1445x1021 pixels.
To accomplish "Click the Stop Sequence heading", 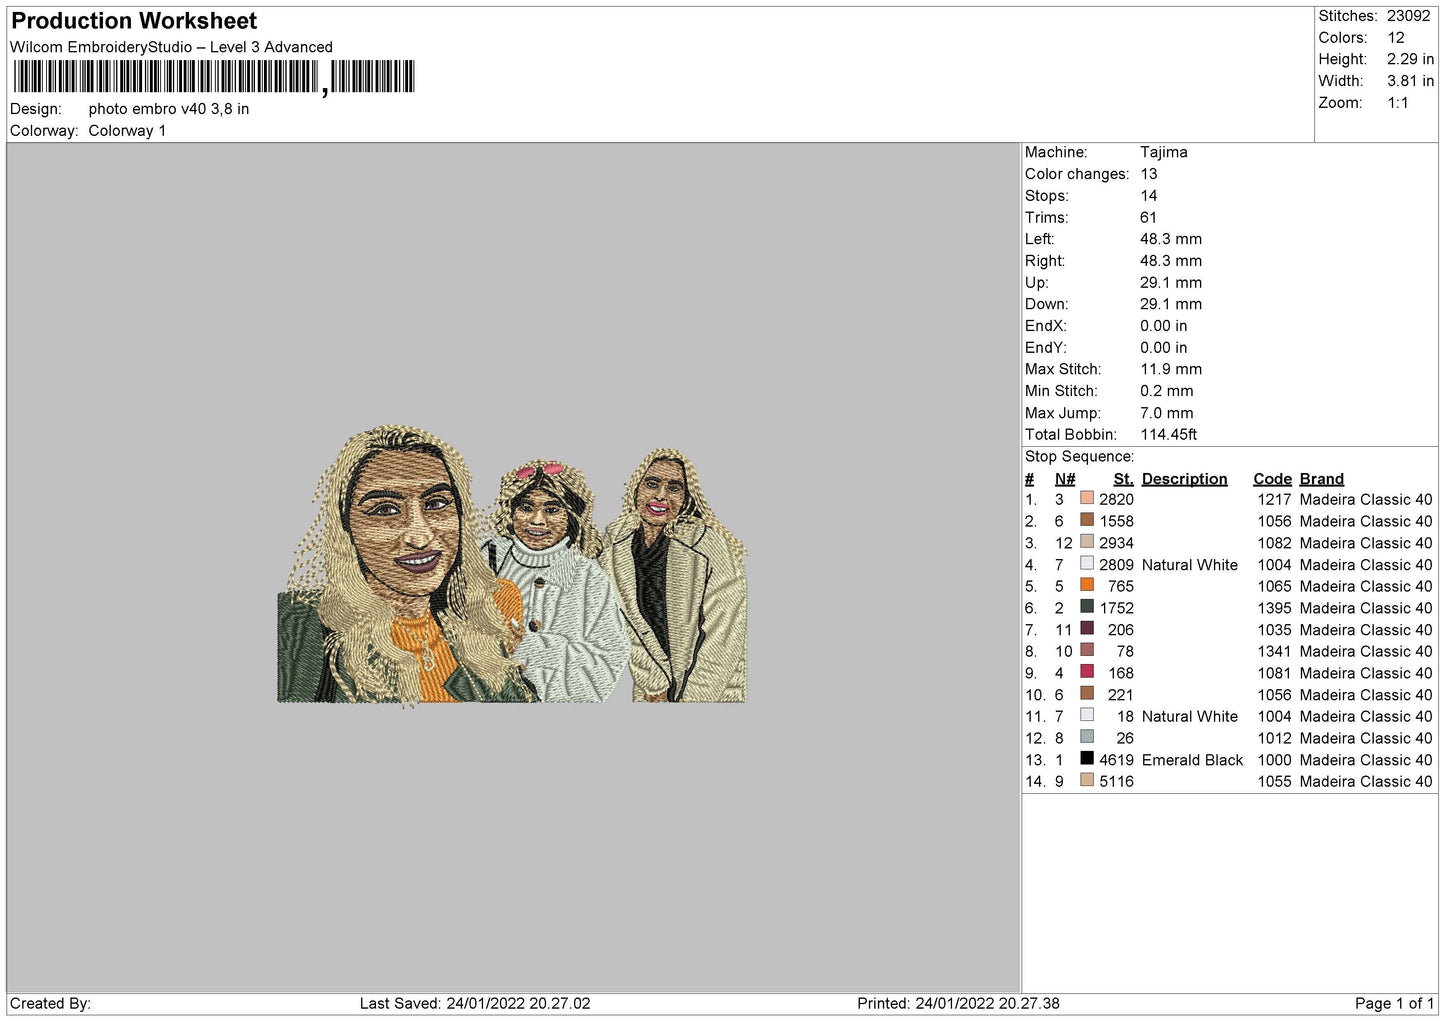I will 1079,457.
